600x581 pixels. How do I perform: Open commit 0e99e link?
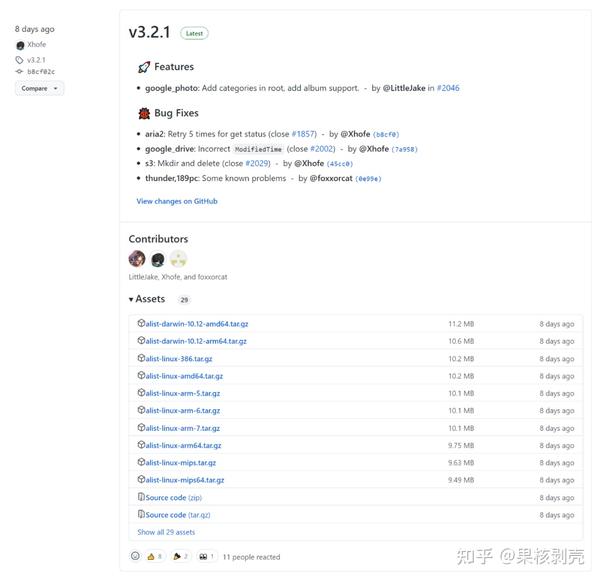pyautogui.click(x=368, y=179)
